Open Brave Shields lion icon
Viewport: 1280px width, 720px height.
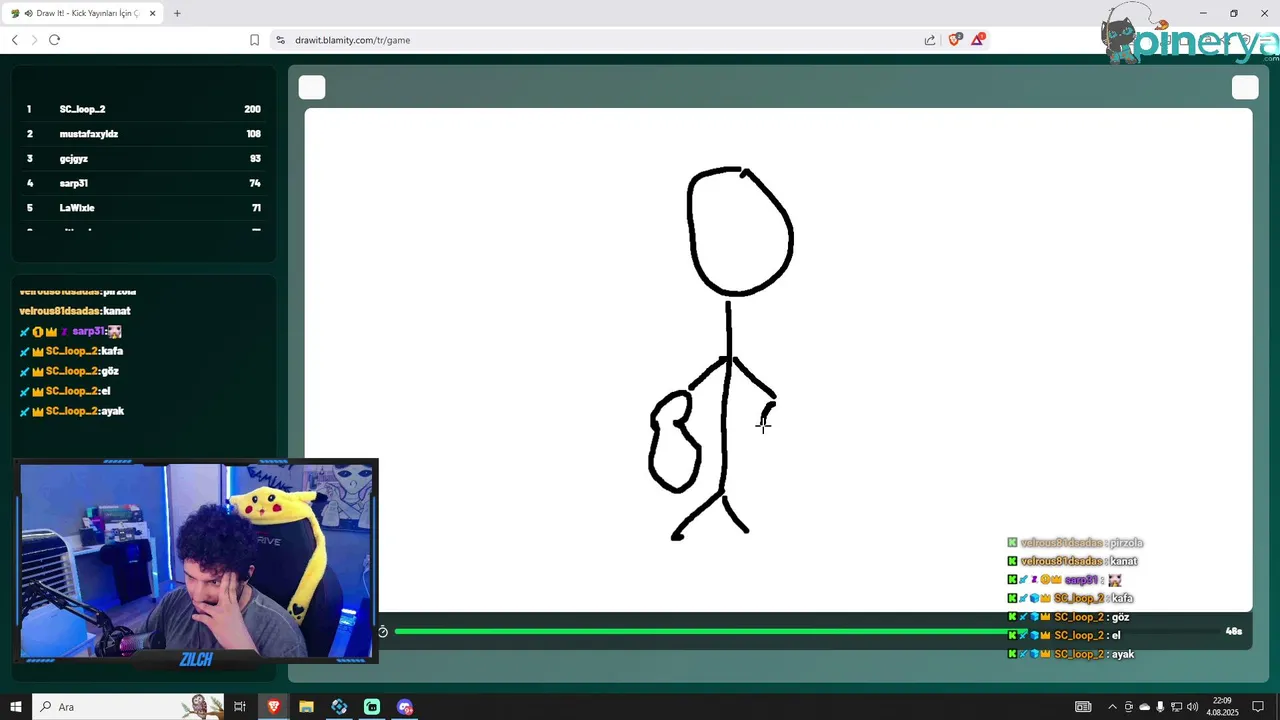(x=954, y=39)
